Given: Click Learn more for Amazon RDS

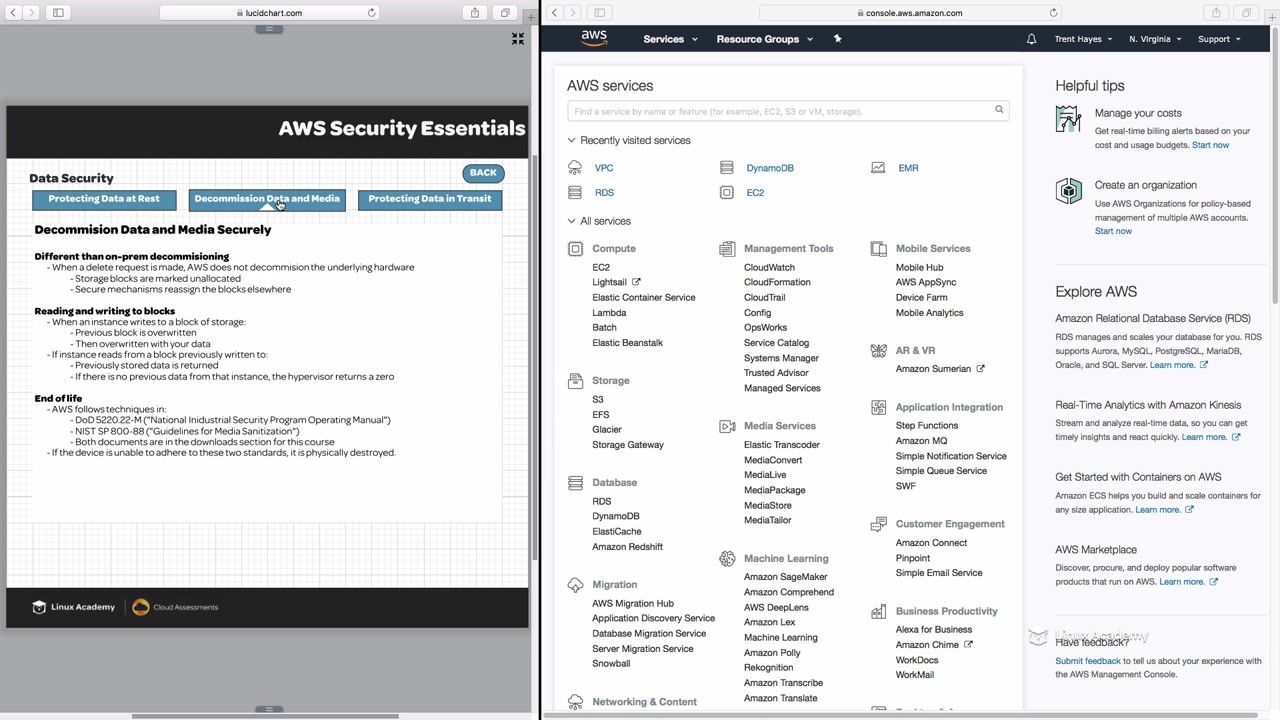Looking at the screenshot, I should tap(1178, 365).
